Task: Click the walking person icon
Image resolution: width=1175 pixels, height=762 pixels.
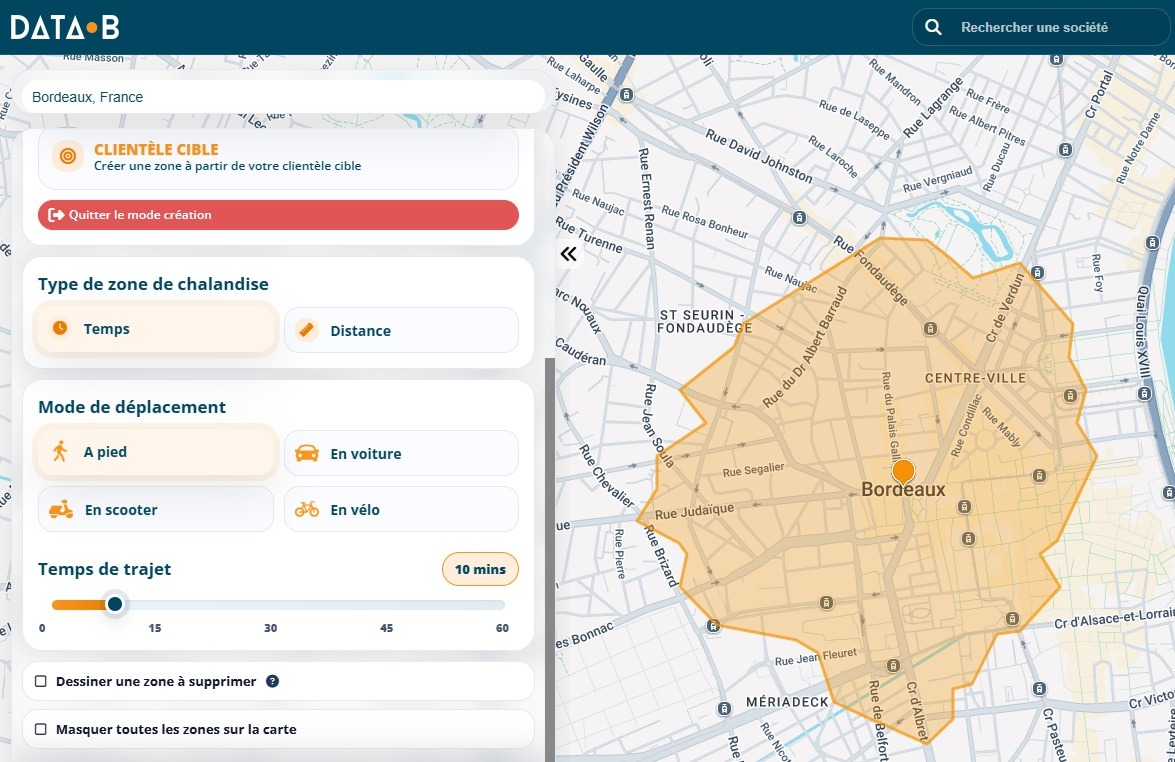Action: click(60, 451)
